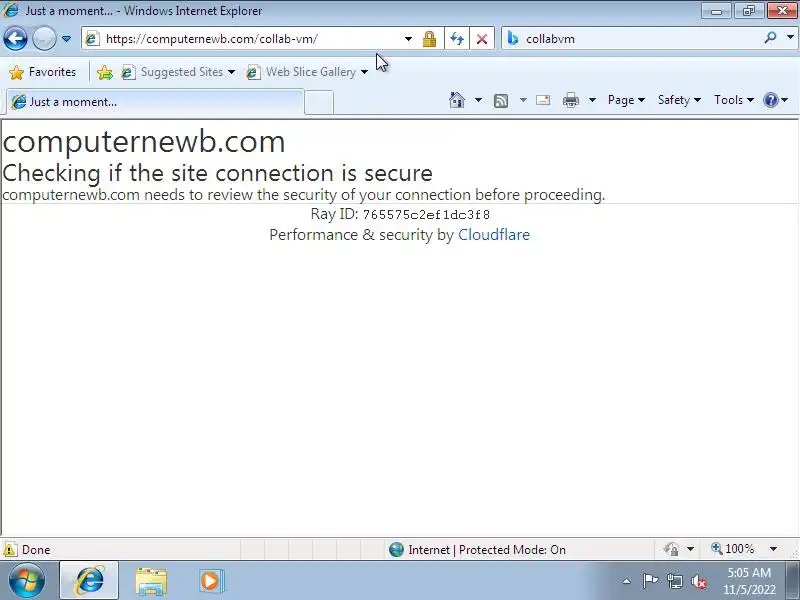800x600 pixels.
Task: Click the RSS Feeds icon
Action: 501,101
